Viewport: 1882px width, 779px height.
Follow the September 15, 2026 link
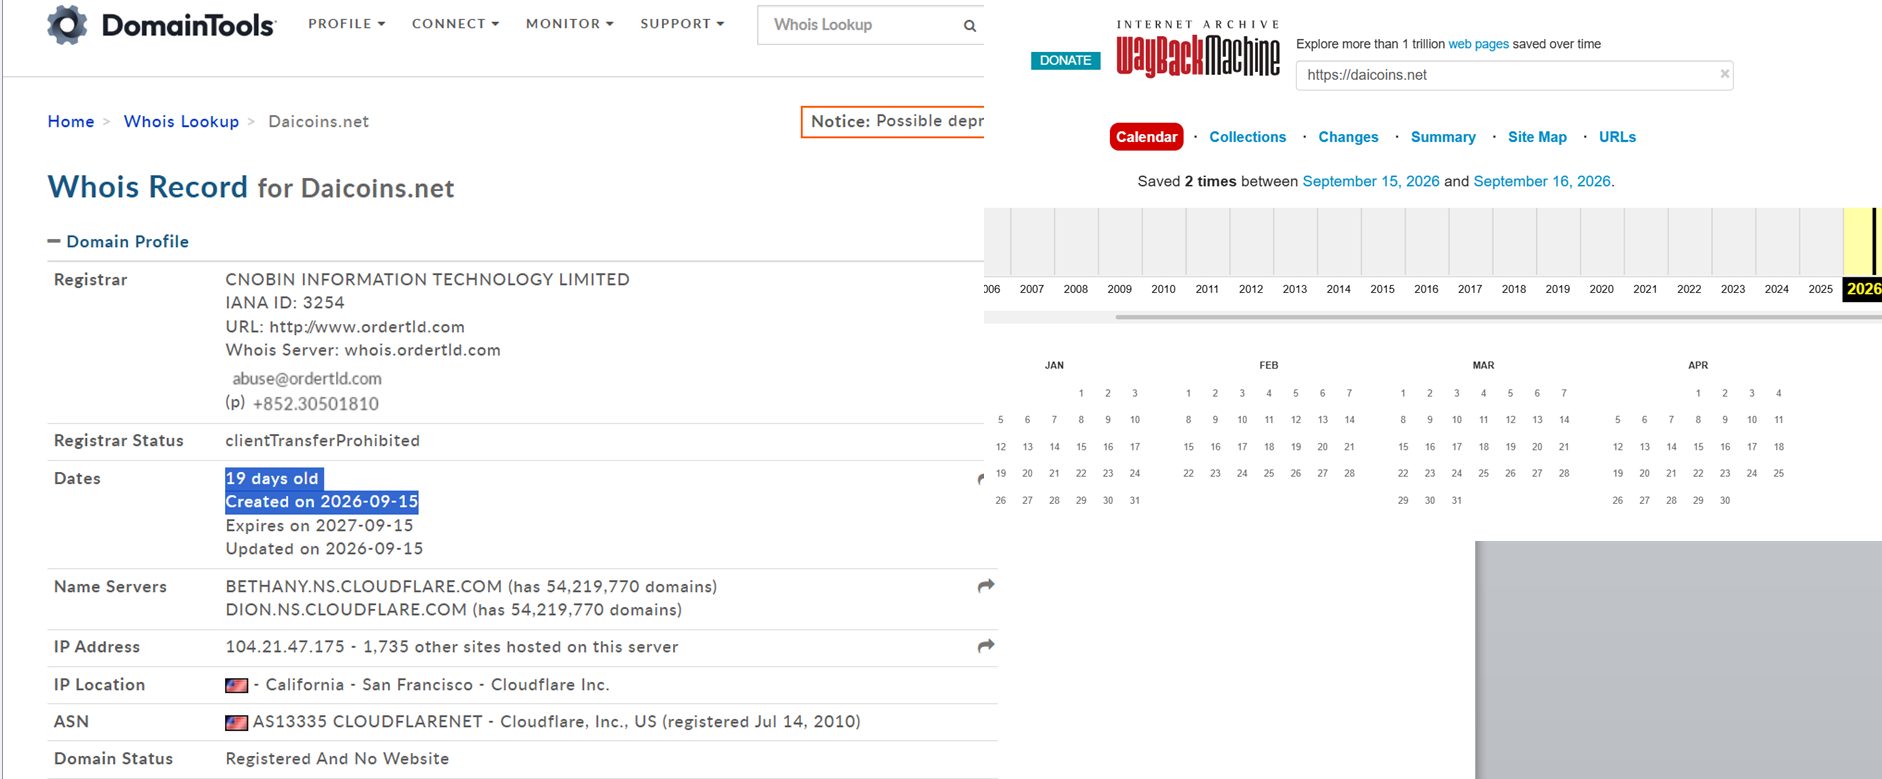click(1371, 181)
